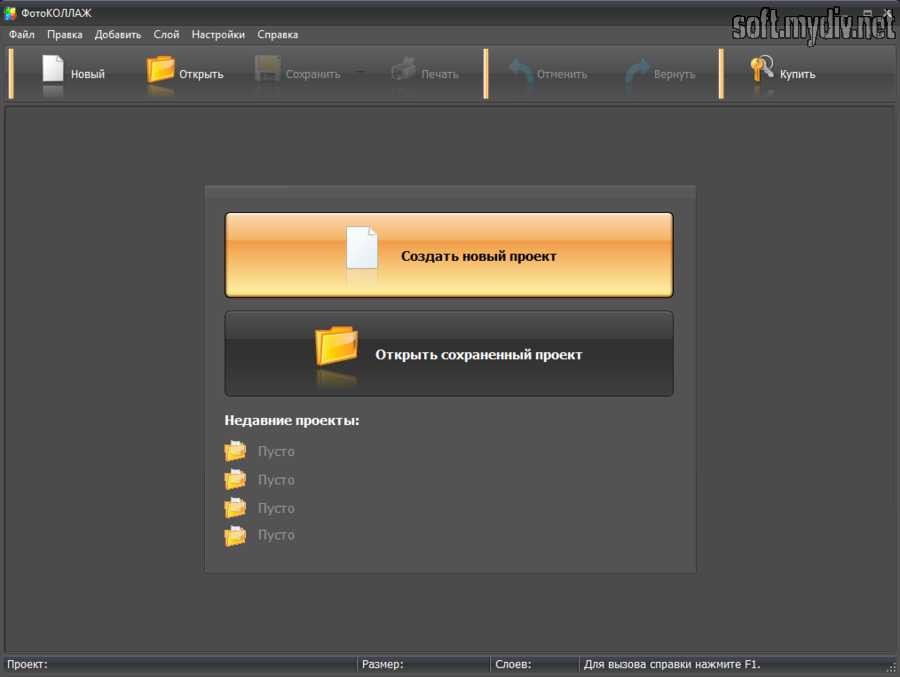
Task: Open the Файл menu
Action: coord(22,34)
